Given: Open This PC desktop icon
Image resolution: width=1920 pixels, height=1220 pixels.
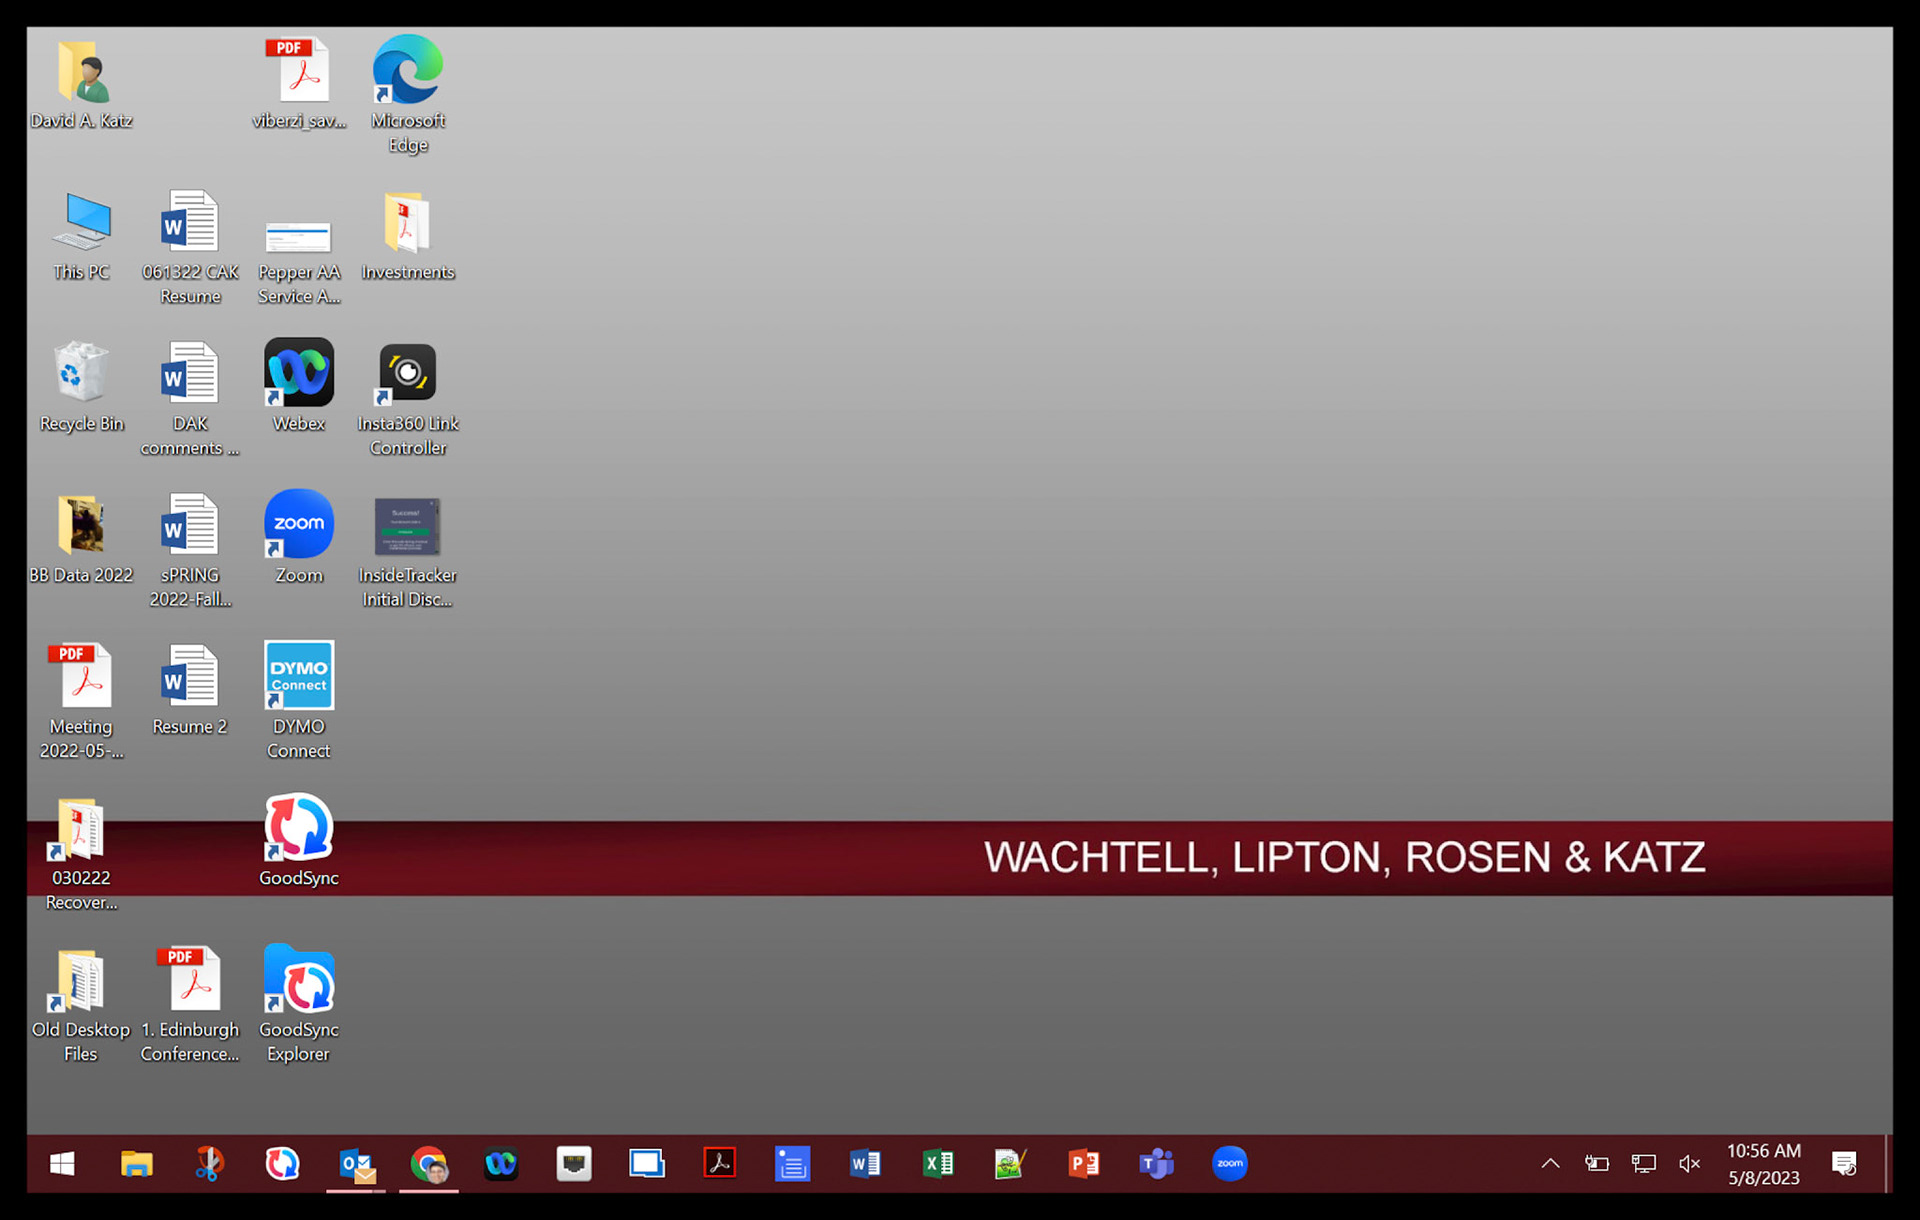Looking at the screenshot, I should tap(81, 238).
